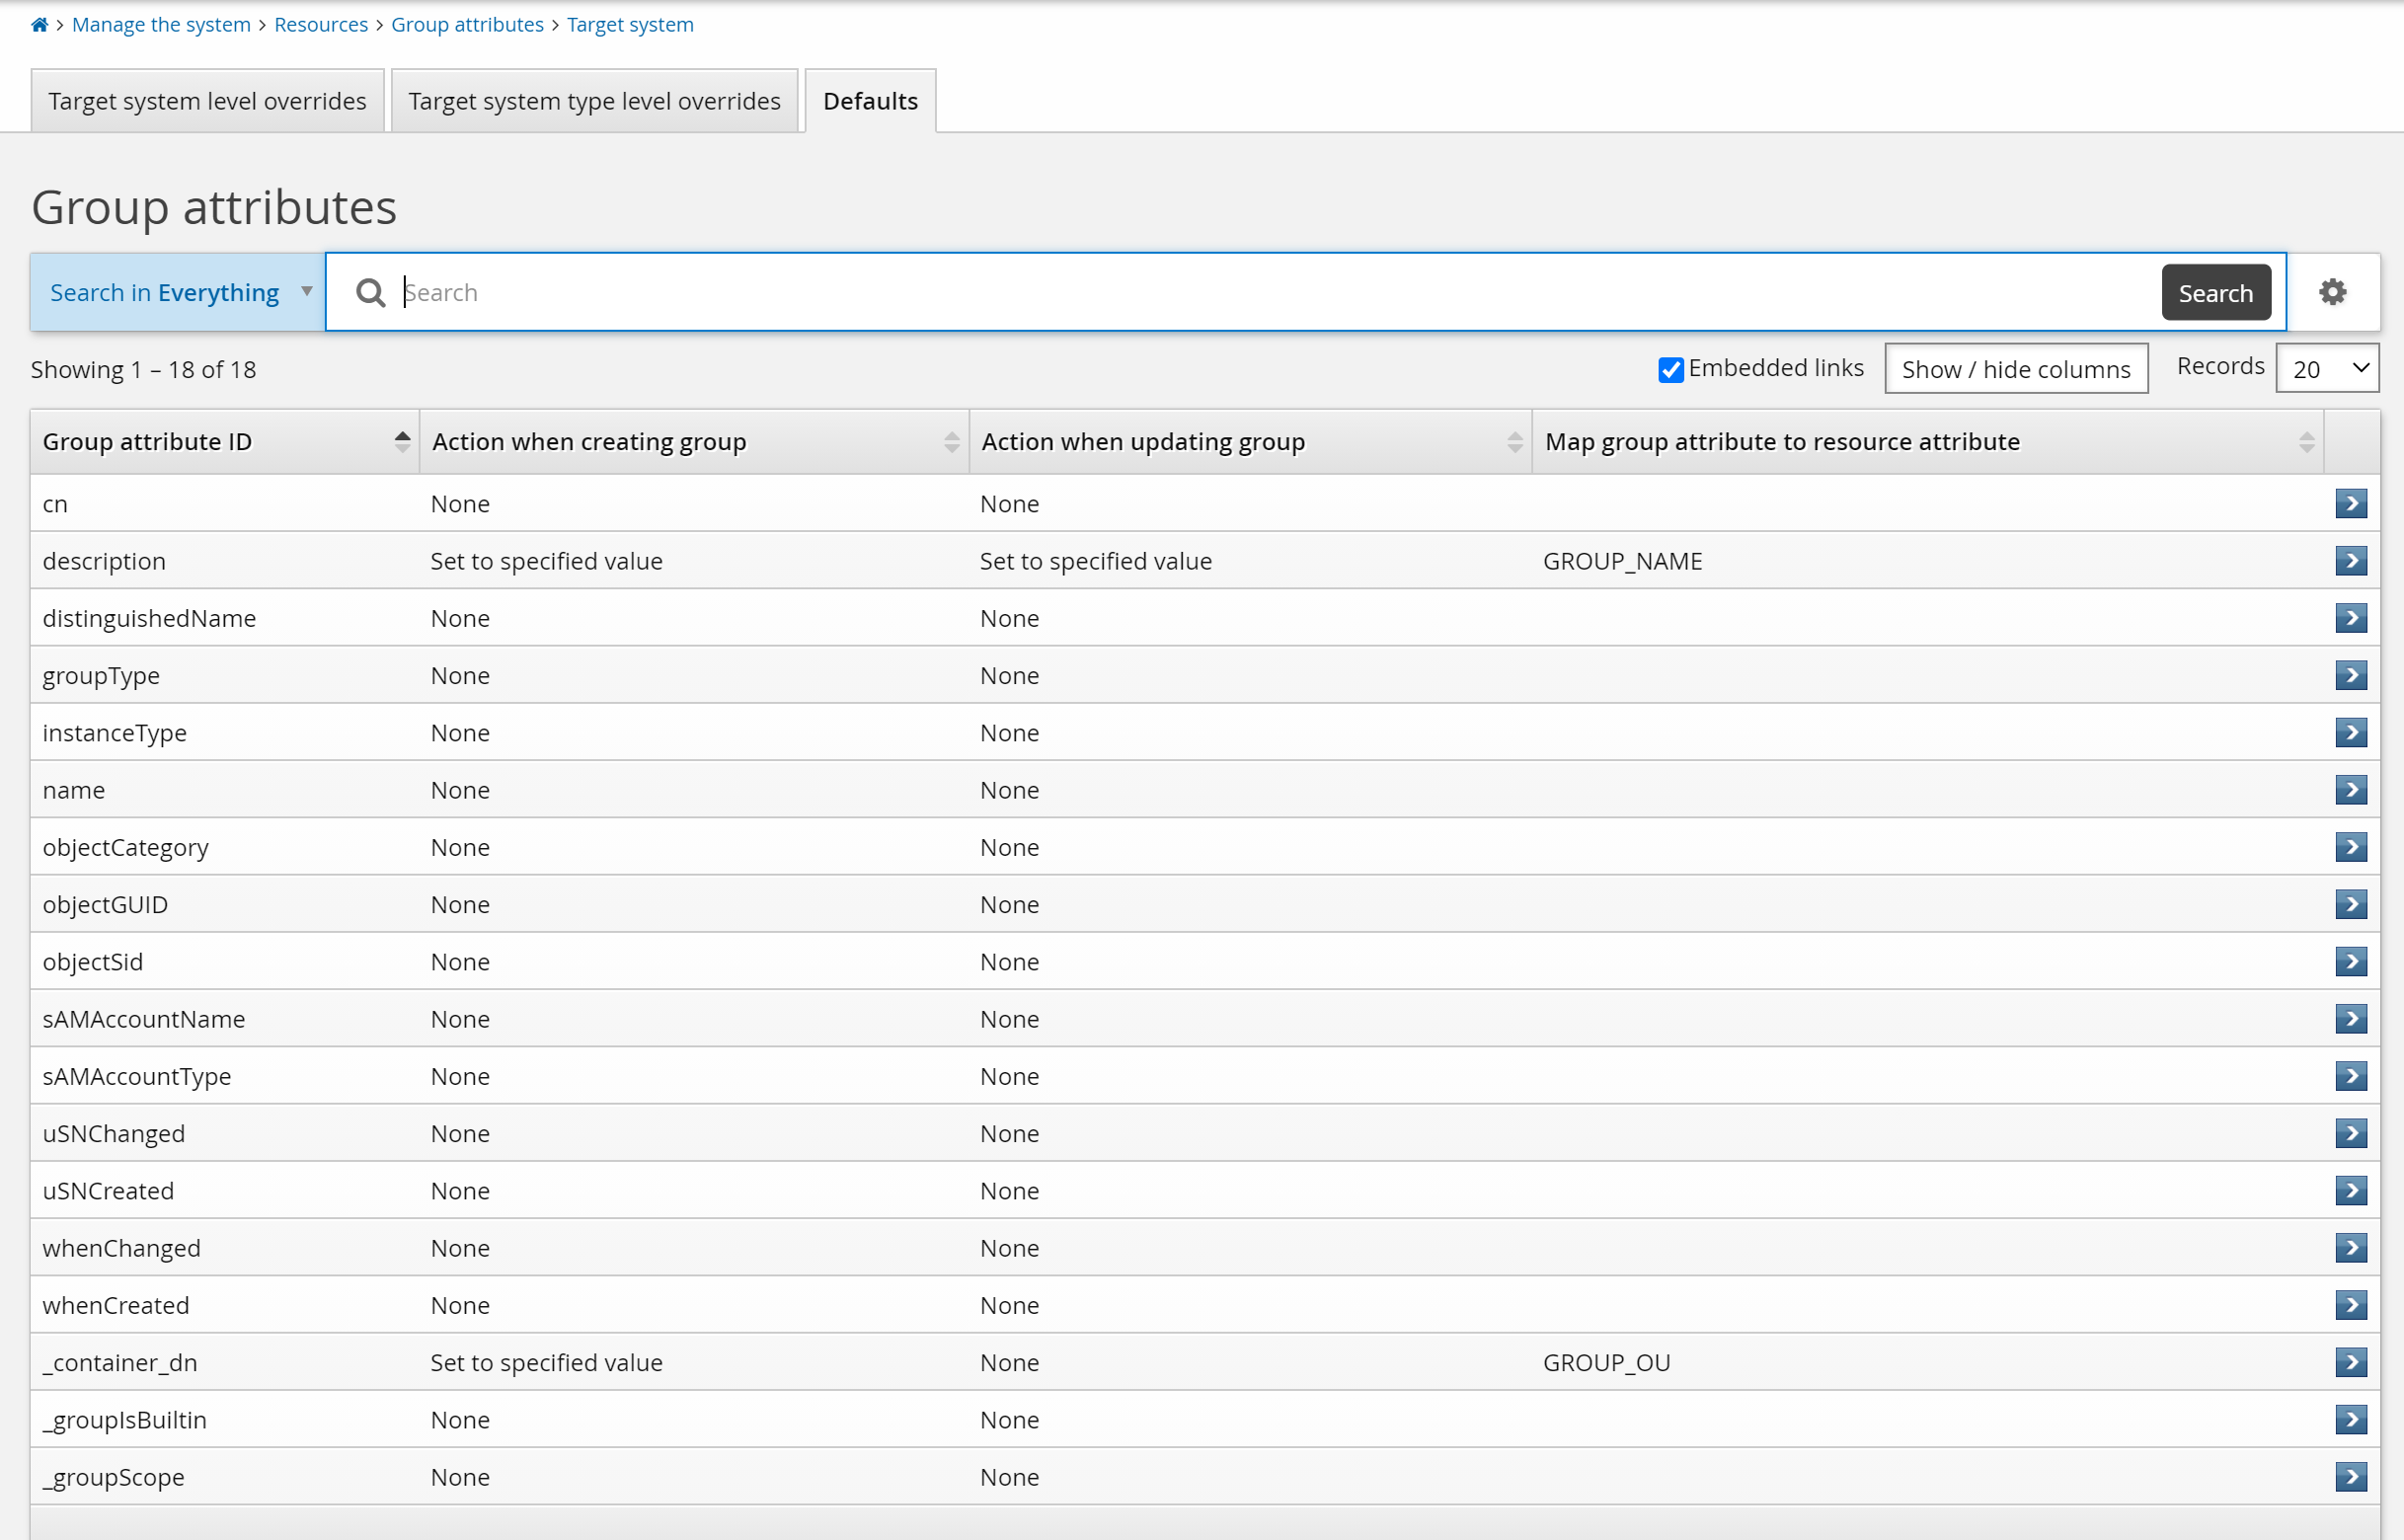Open the Records per page dropdown
This screenshot has width=2404, height=1540.
pyautogui.click(x=2326, y=369)
